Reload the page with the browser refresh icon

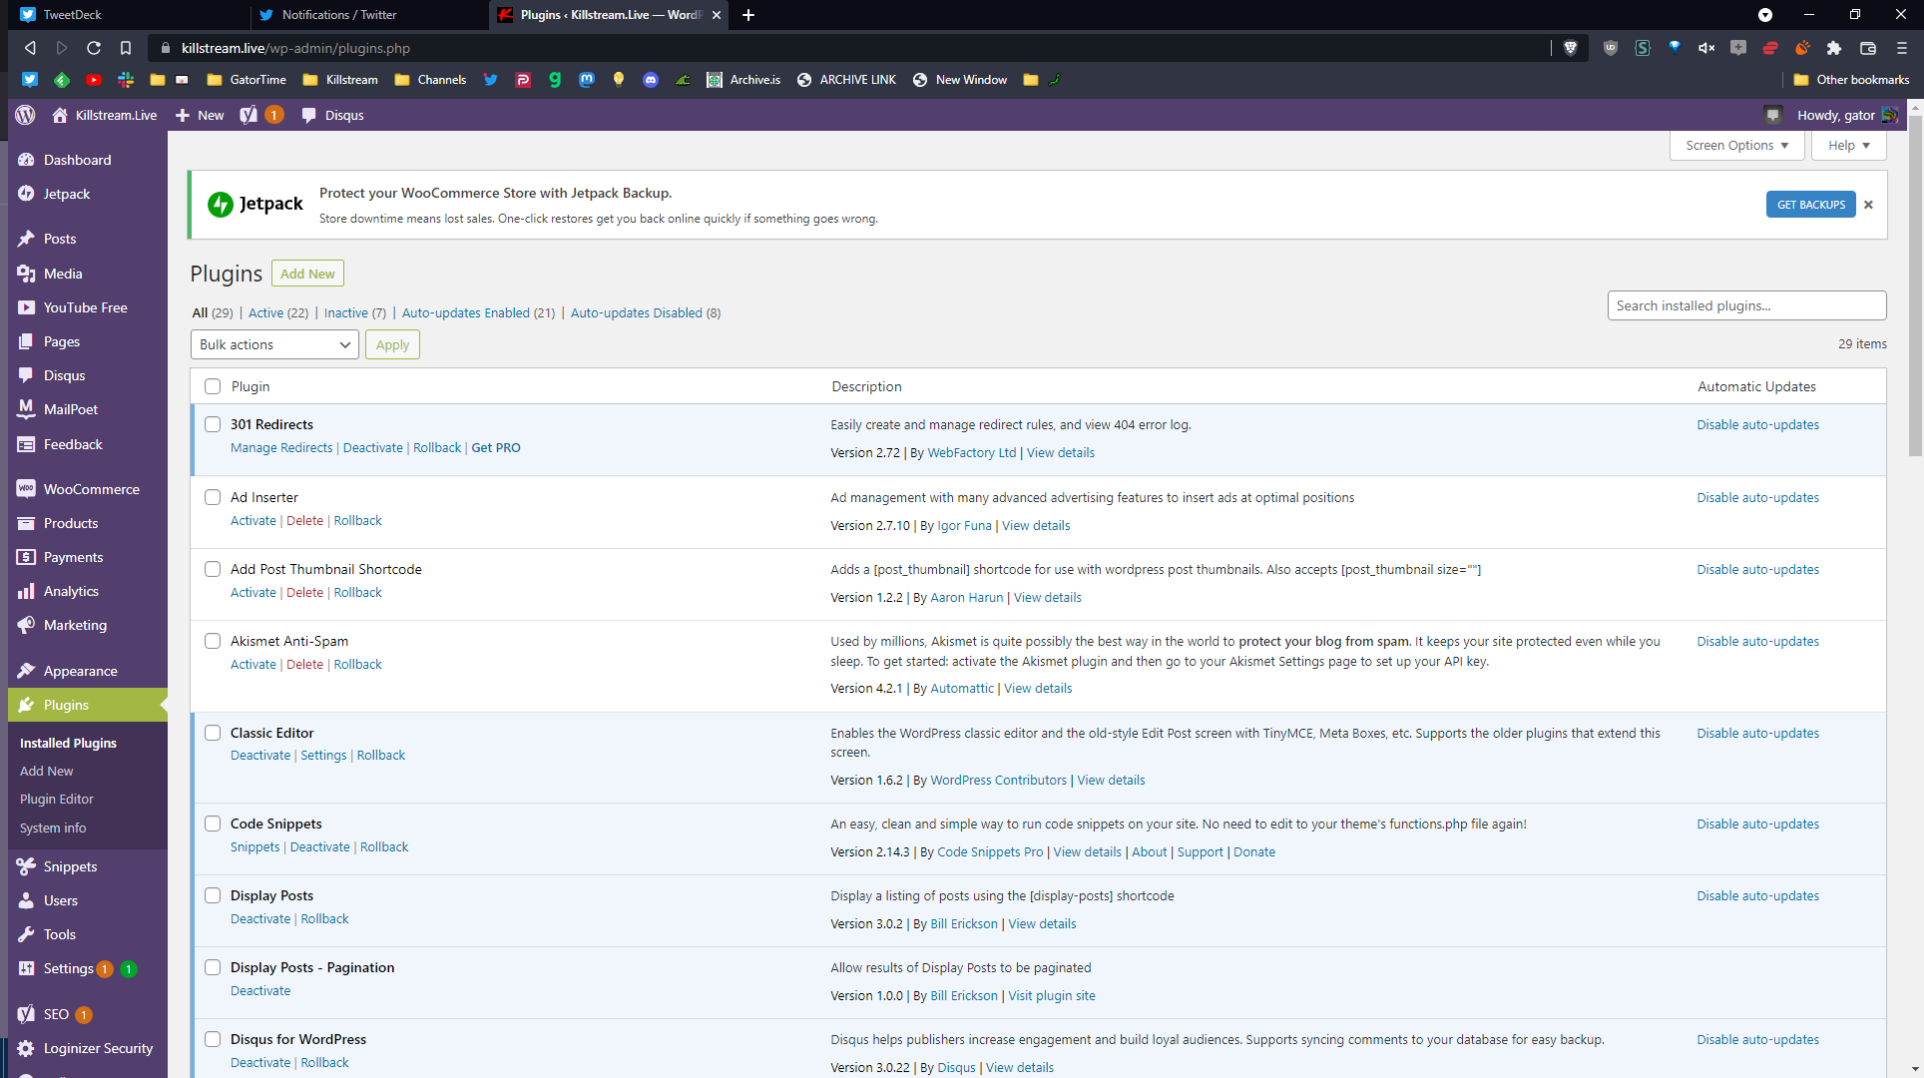93,48
